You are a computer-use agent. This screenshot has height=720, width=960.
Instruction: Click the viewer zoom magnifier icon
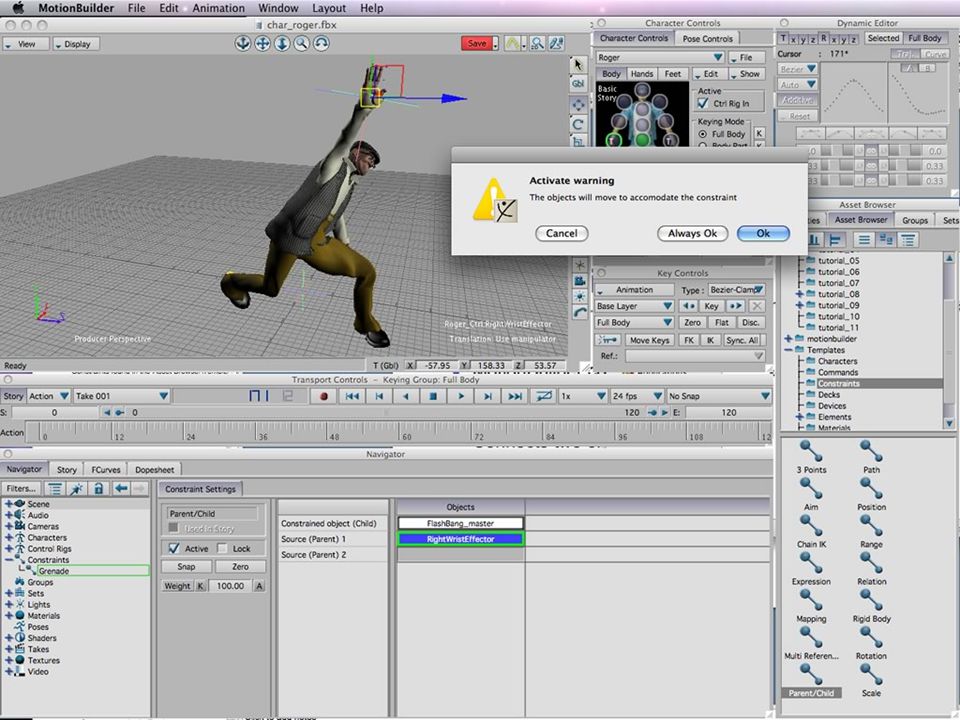click(x=301, y=43)
